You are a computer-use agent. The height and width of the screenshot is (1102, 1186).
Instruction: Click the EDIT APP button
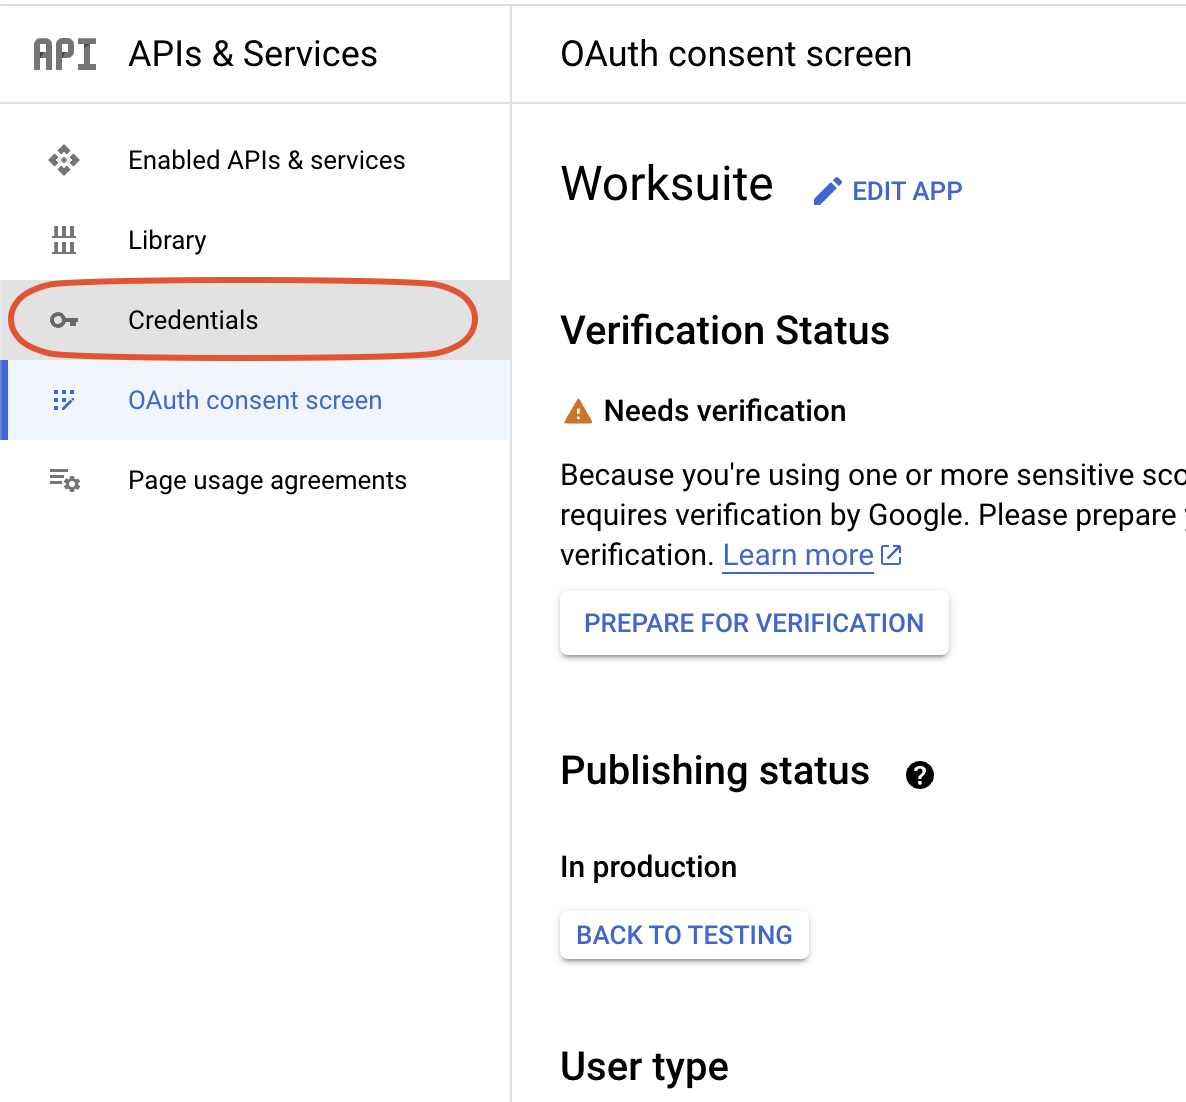pyautogui.click(x=888, y=191)
